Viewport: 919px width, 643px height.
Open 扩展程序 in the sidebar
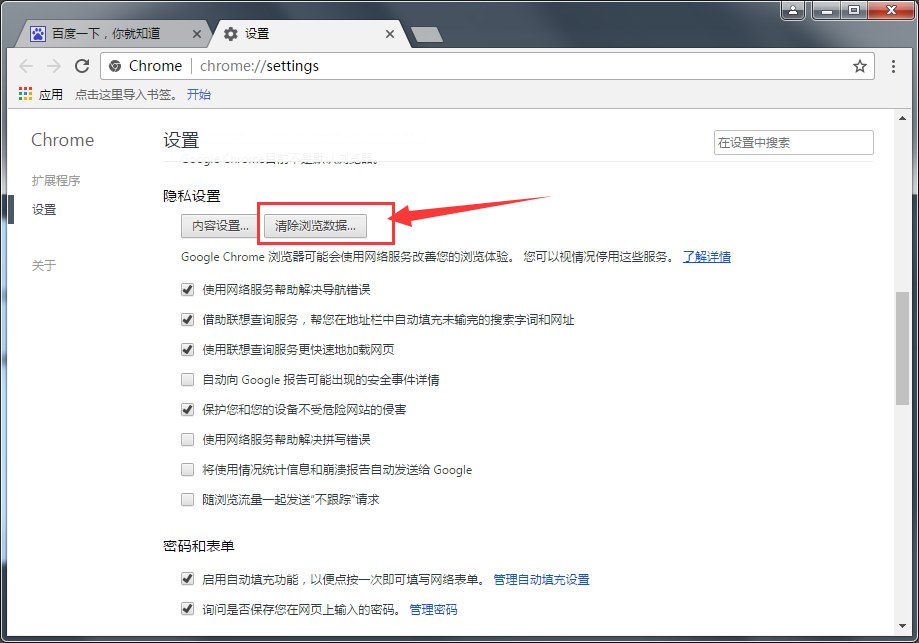[x=56, y=181]
